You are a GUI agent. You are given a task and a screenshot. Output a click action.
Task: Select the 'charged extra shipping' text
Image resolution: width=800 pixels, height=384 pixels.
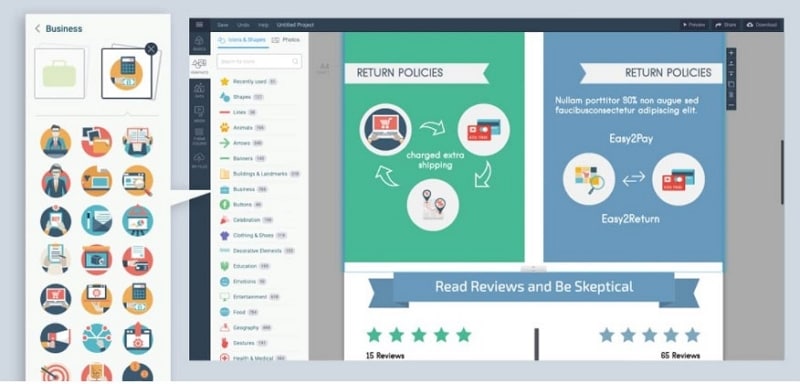point(435,160)
